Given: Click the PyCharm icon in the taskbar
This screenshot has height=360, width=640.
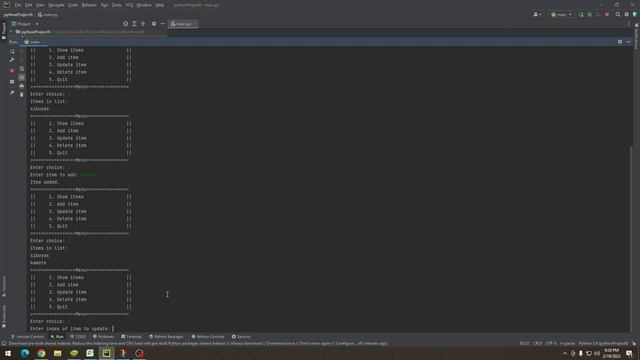Looking at the screenshot, I should [107, 353].
